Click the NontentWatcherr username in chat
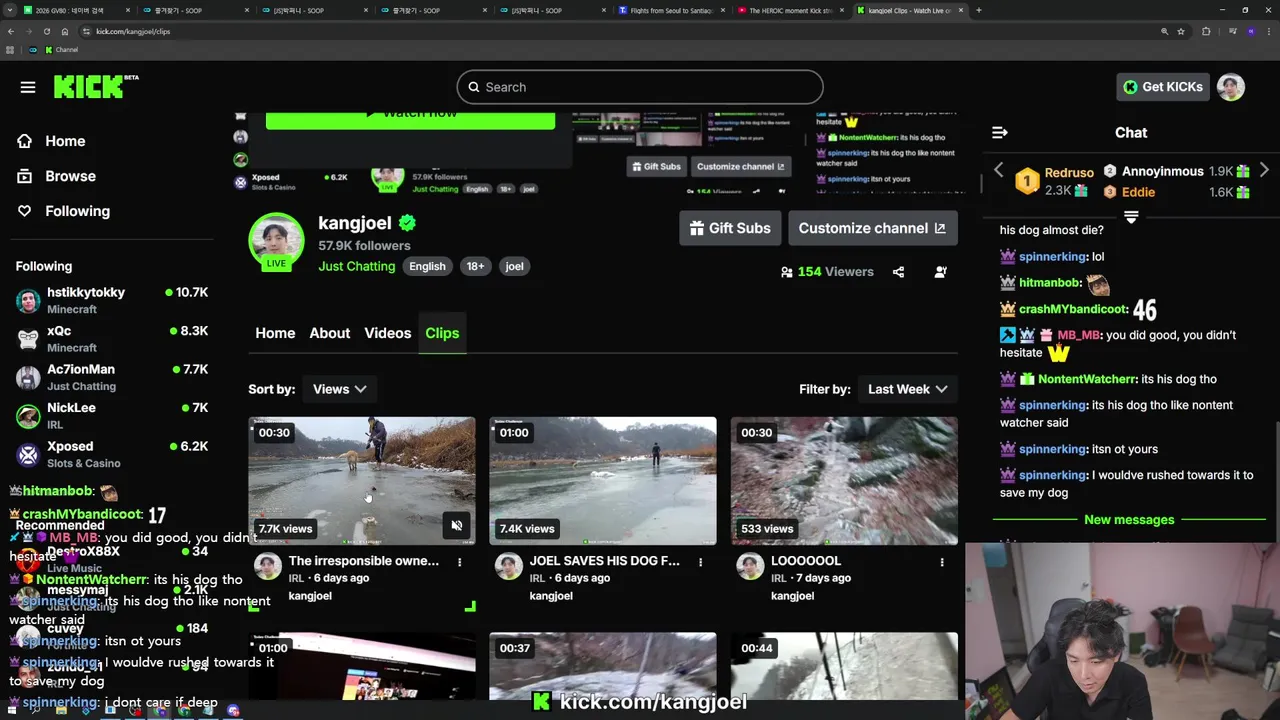The height and width of the screenshot is (720, 1280). tap(1088, 379)
